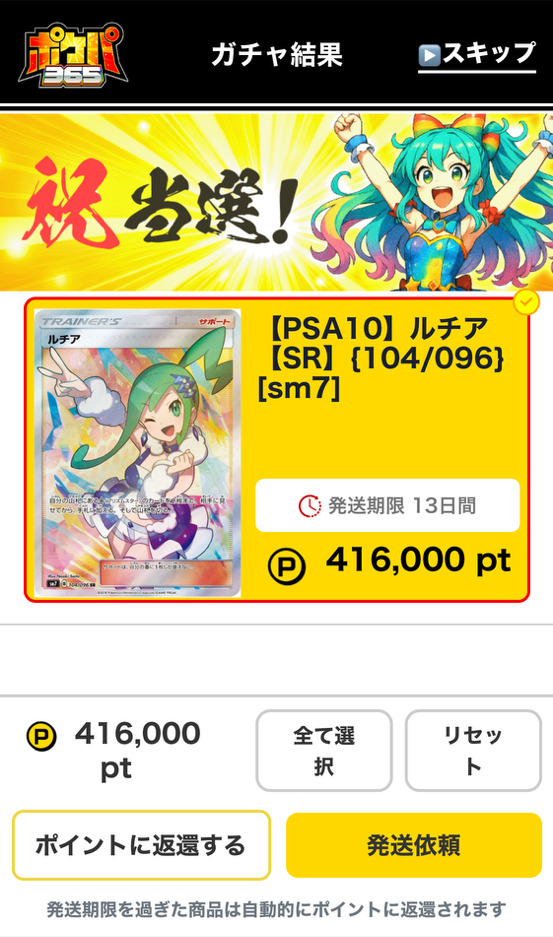Click ポイントに返還する button
This screenshot has width=553, height=937.
point(141,845)
